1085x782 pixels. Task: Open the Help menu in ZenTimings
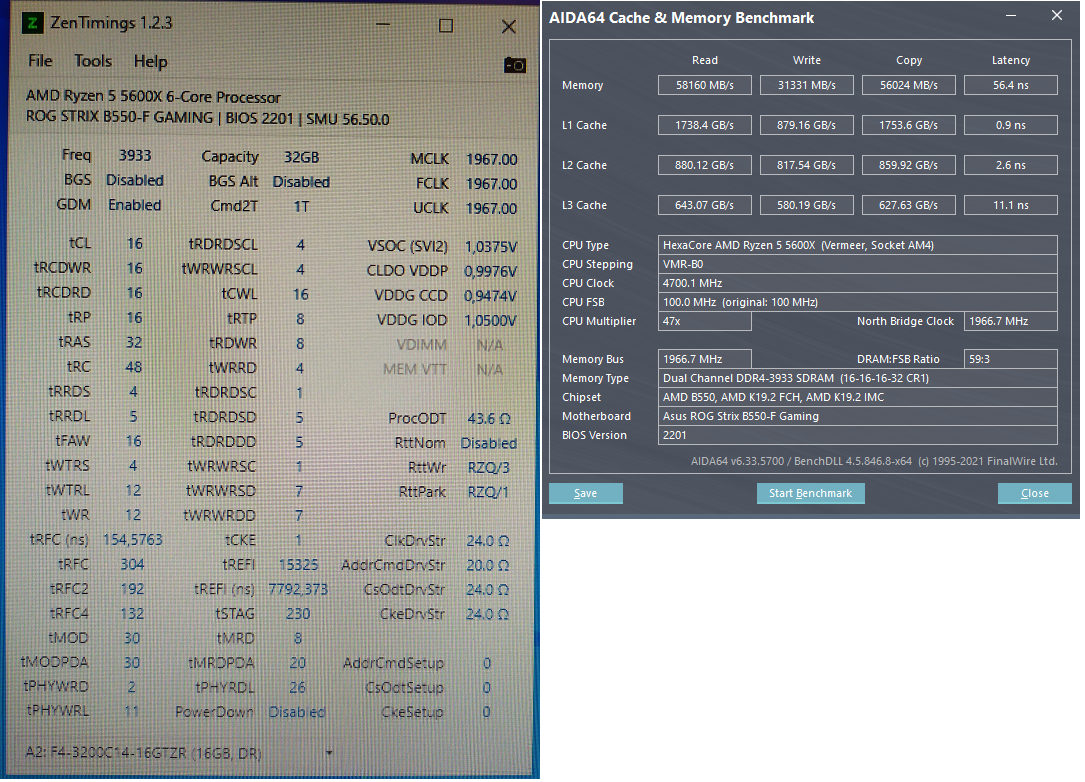point(150,62)
